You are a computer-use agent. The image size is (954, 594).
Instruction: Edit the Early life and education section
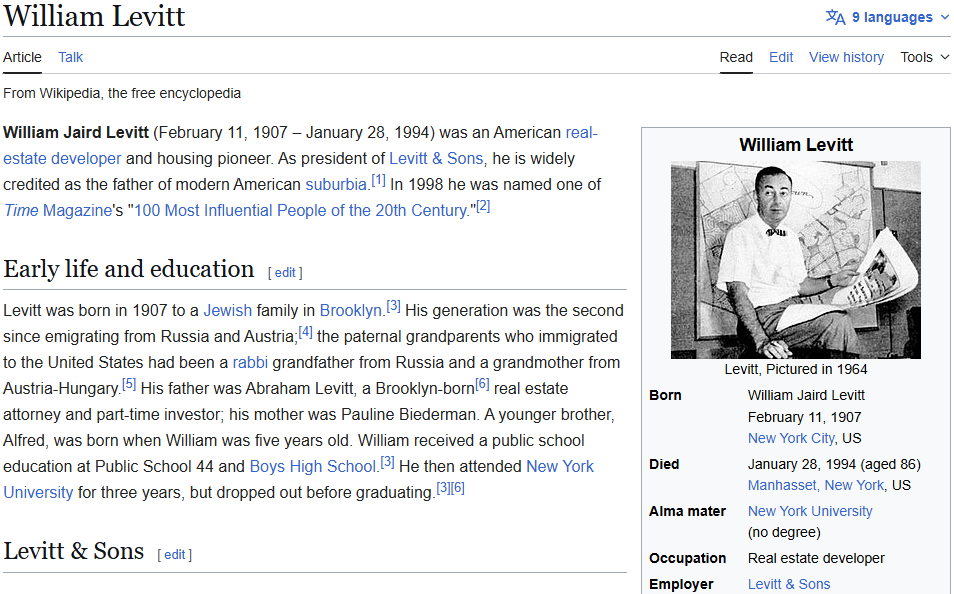(x=285, y=273)
